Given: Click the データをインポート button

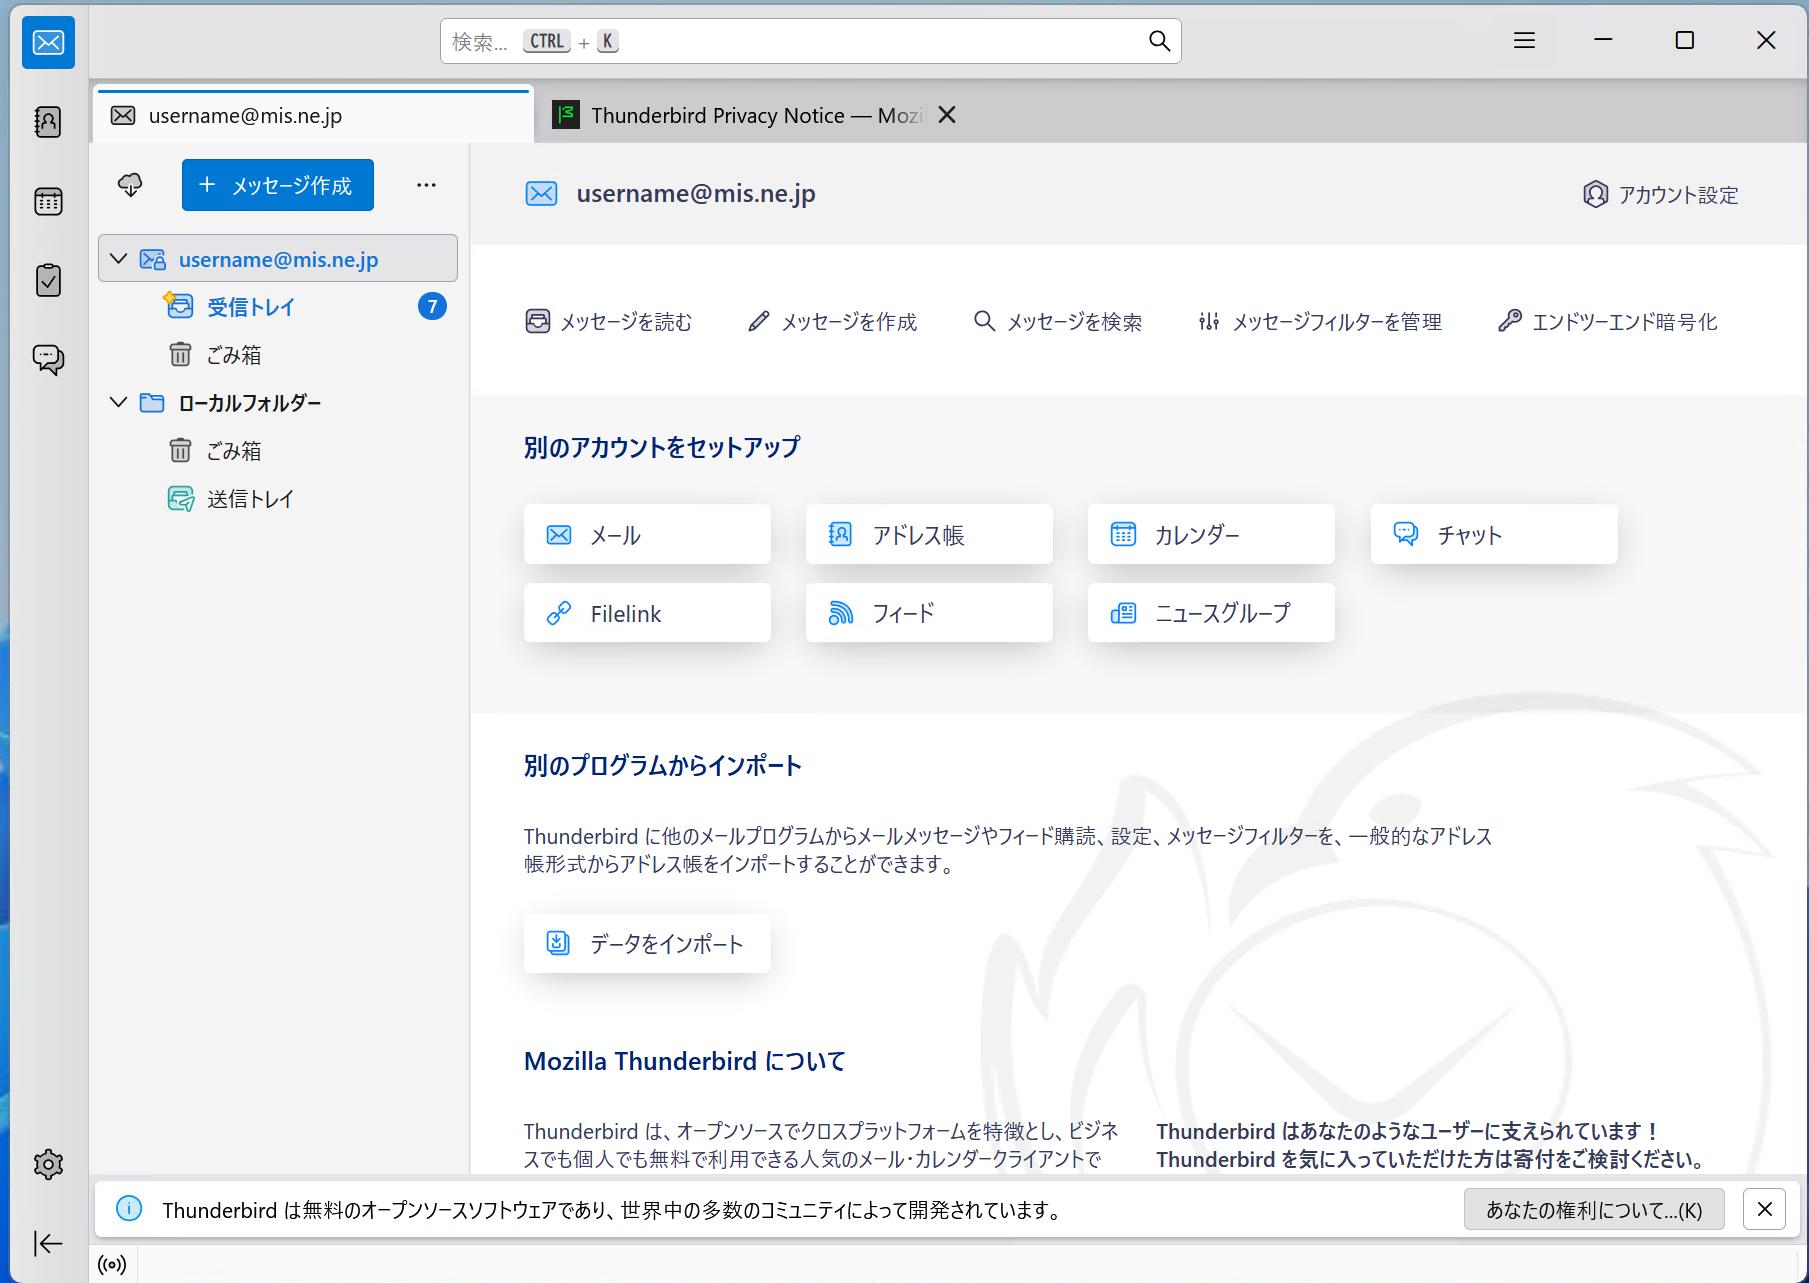Looking at the screenshot, I should pyautogui.click(x=647, y=943).
